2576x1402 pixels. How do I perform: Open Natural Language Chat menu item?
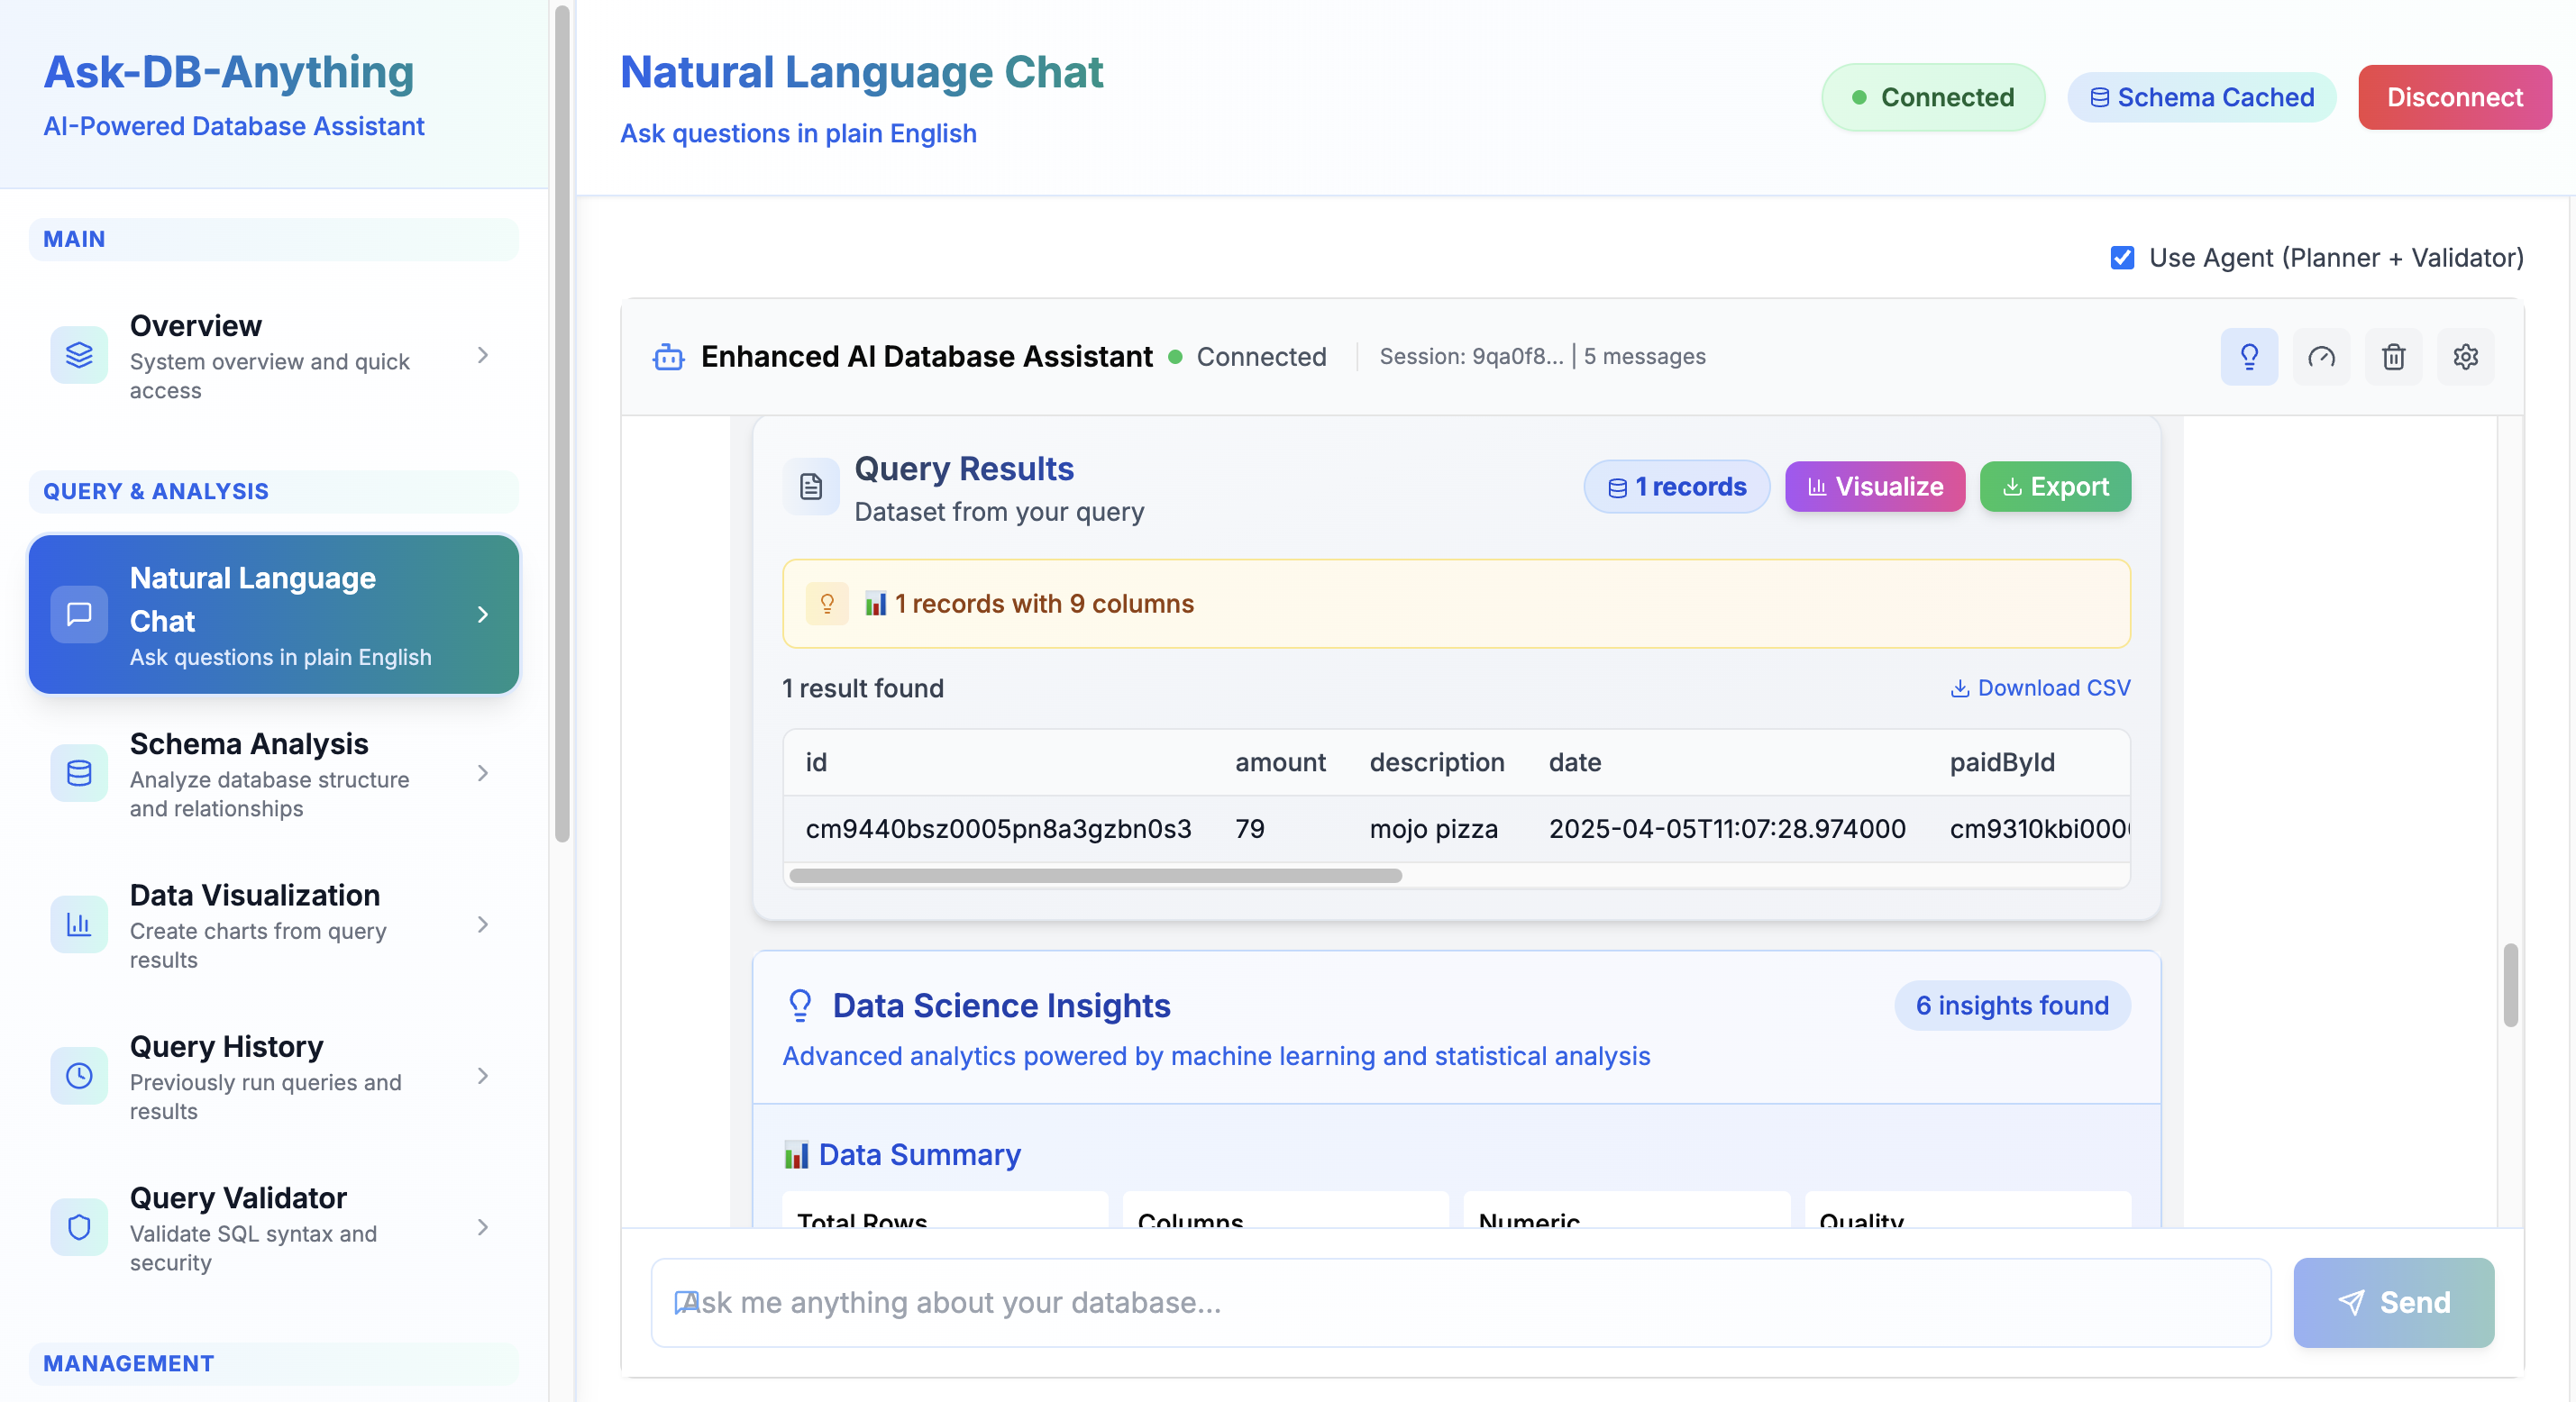click(x=274, y=614)
